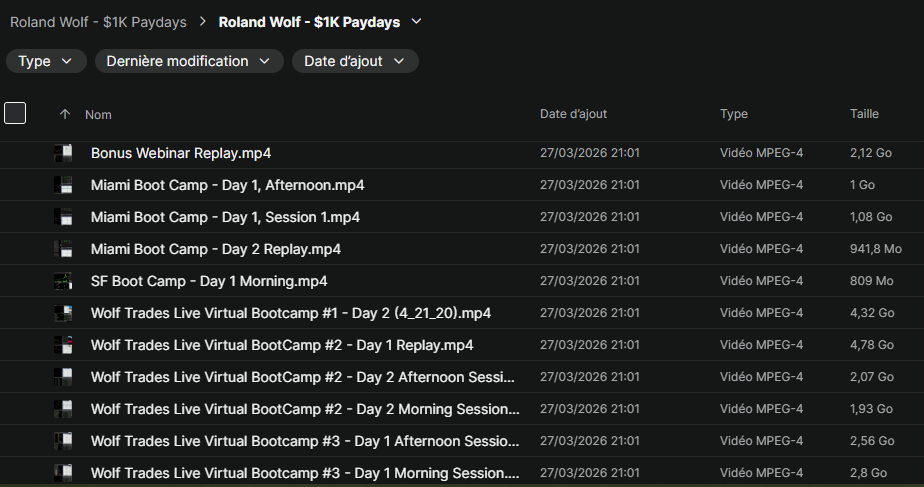Open the Date d'ajout filter dropdown
The image size is (924, 487).
point(355,61)
